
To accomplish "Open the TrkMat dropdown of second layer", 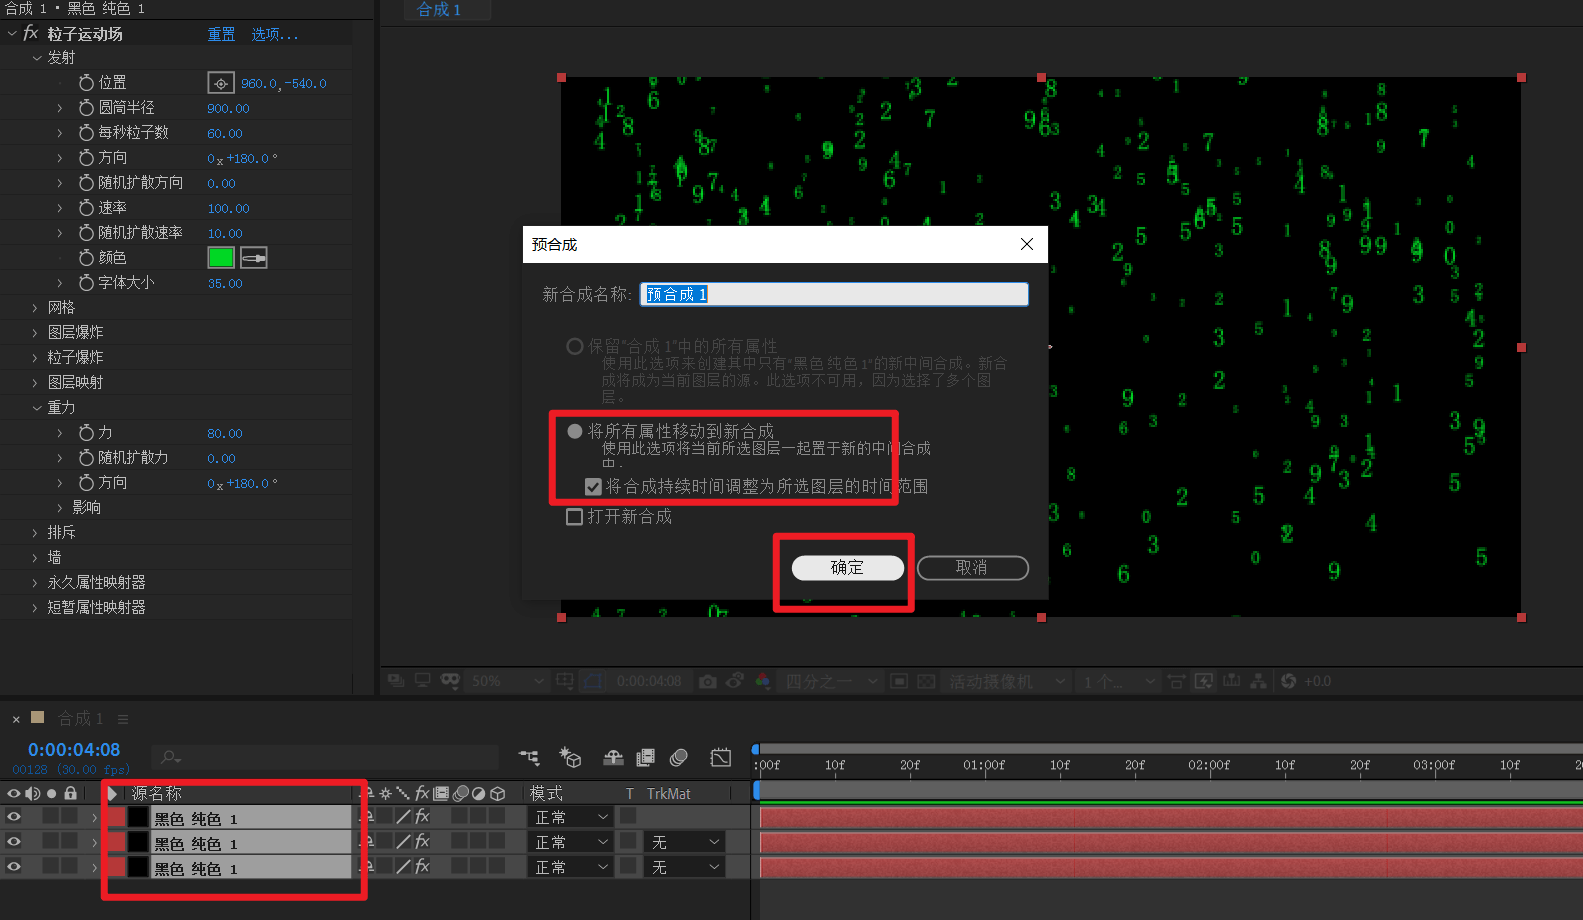I will (685, 843).
